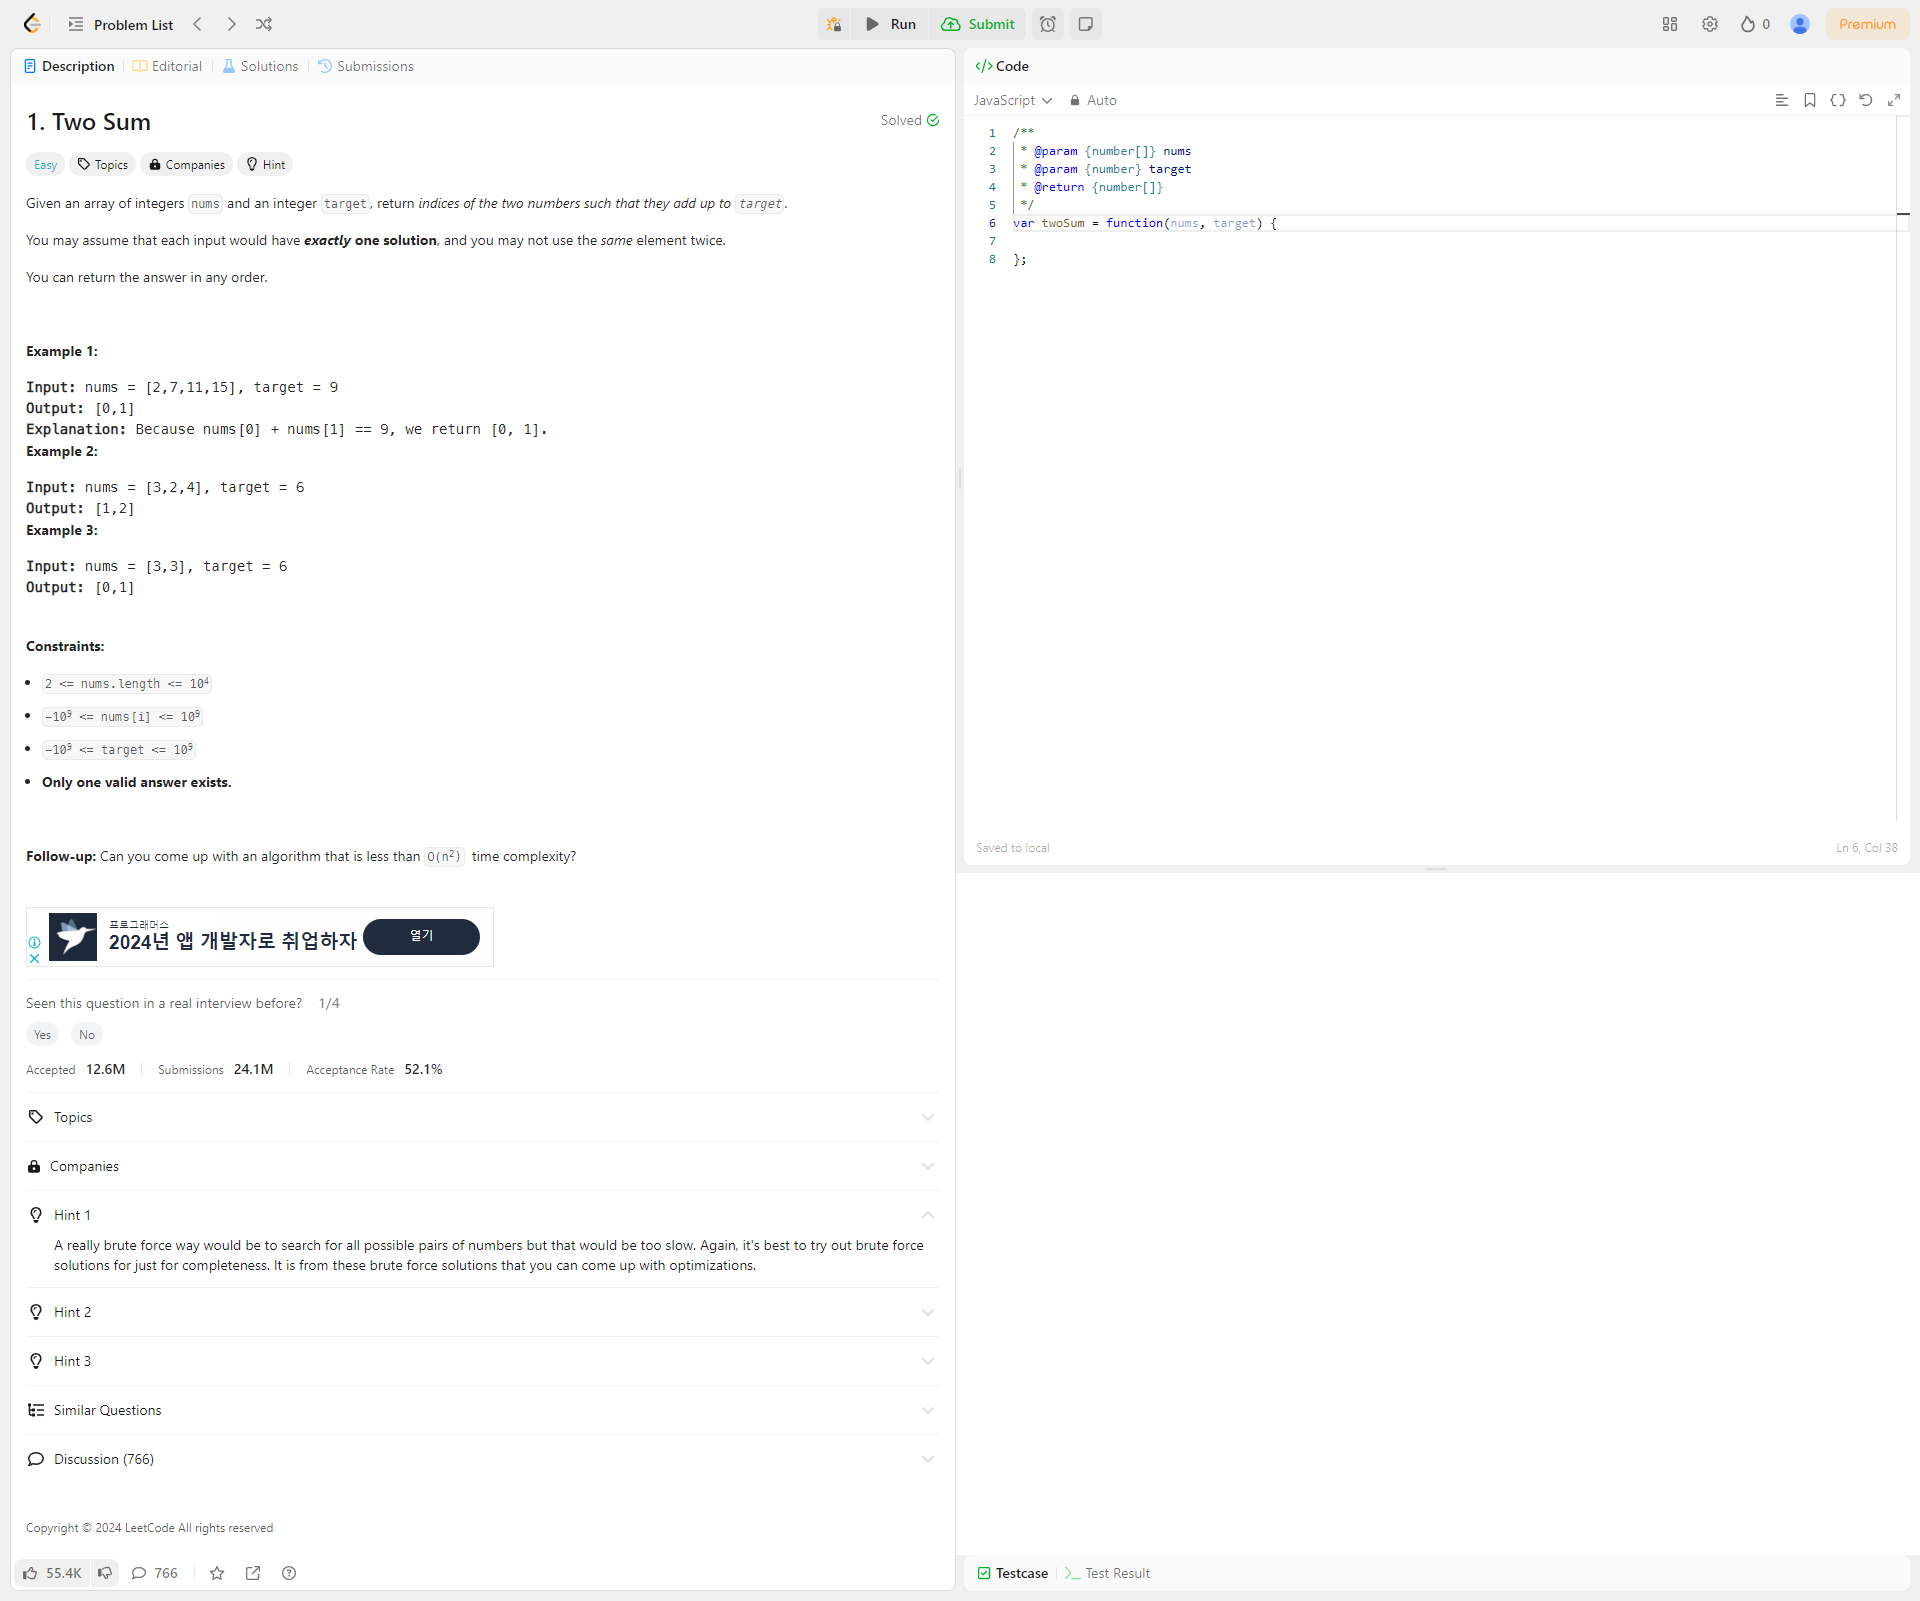Reset code to default with undo icon
The image size is (1920, 1601).
click(x=1865, y=100)
